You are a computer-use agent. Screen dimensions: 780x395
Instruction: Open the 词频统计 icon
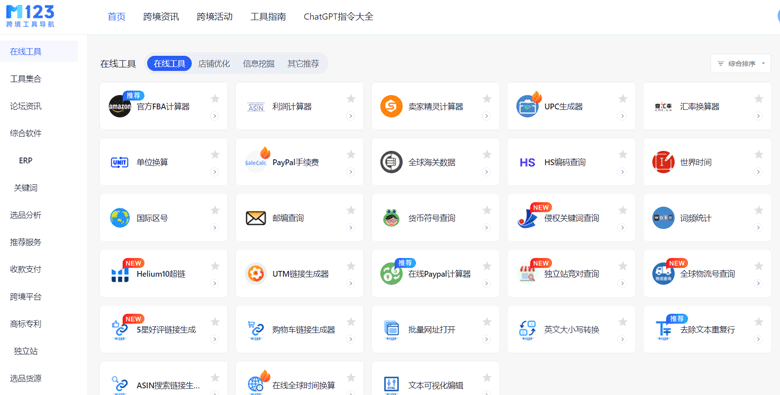pyautogui.click(x=663, y=218)
